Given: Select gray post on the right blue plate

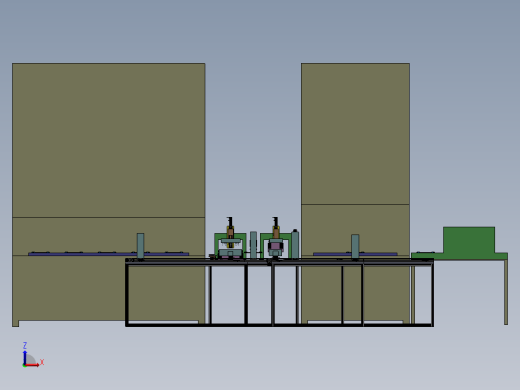Looking at the screenshot, I should tap(355, 246).
